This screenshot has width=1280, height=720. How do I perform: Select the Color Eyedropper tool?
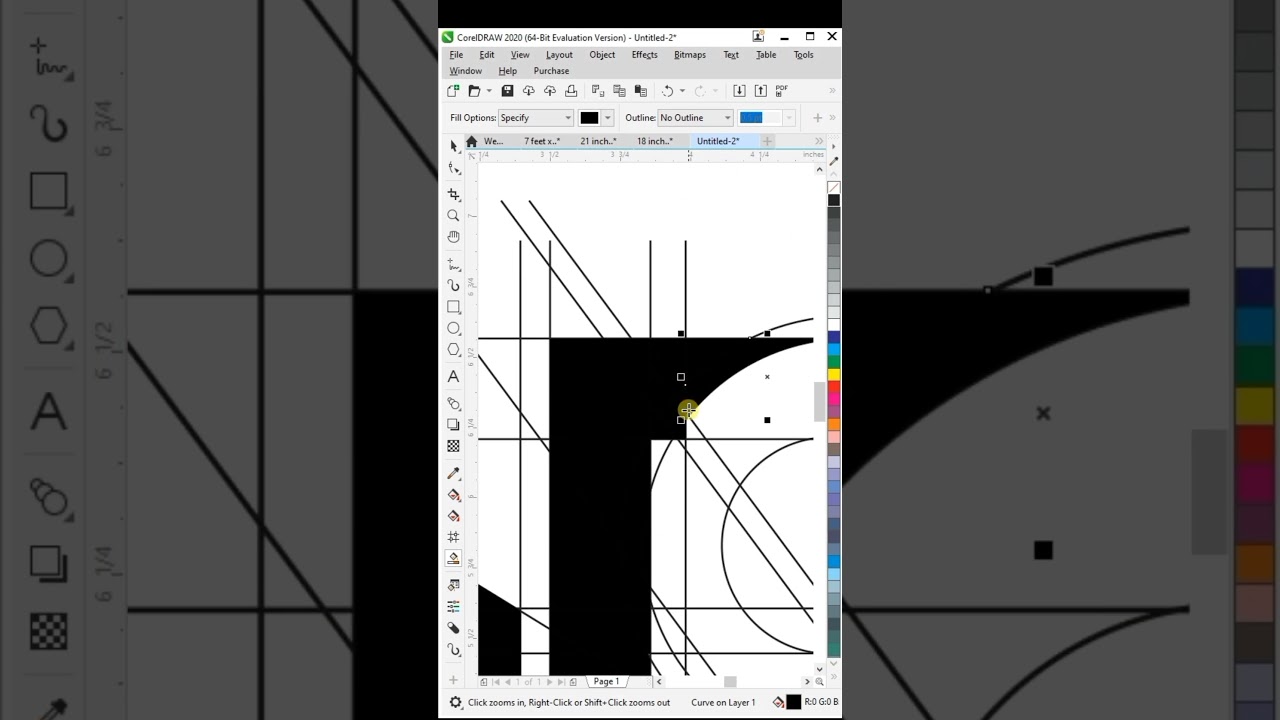(x=453, y=473)
